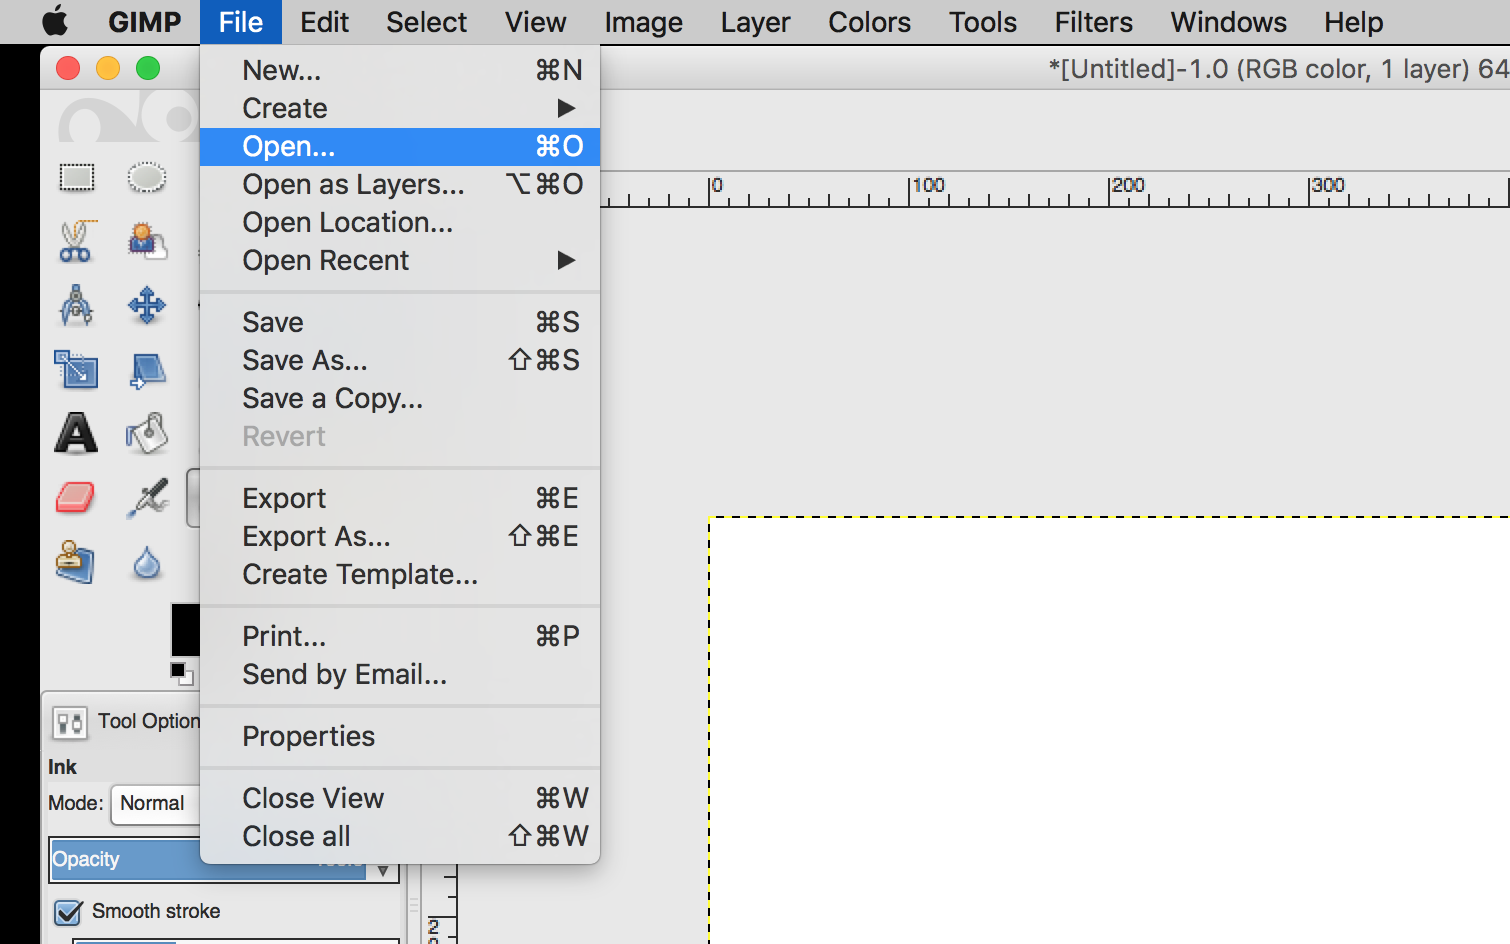This screenshot has height=944, width=1510.
Task: Open the Layer menu
Action: pyautogui.click(x=755, y=22)
